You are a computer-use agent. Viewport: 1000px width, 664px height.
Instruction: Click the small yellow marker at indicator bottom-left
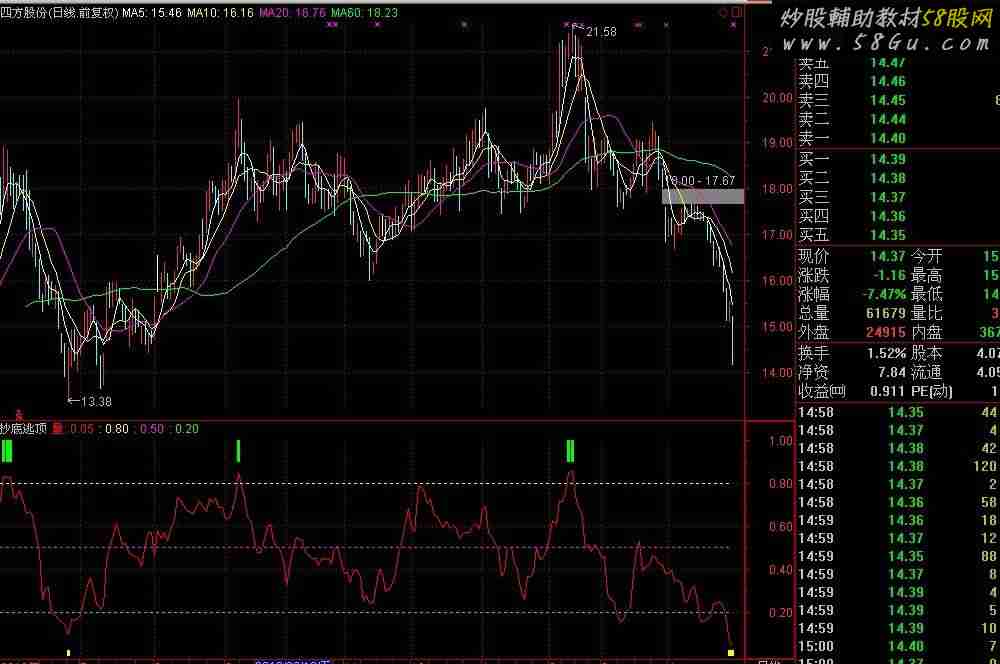[x=67, y=653]
